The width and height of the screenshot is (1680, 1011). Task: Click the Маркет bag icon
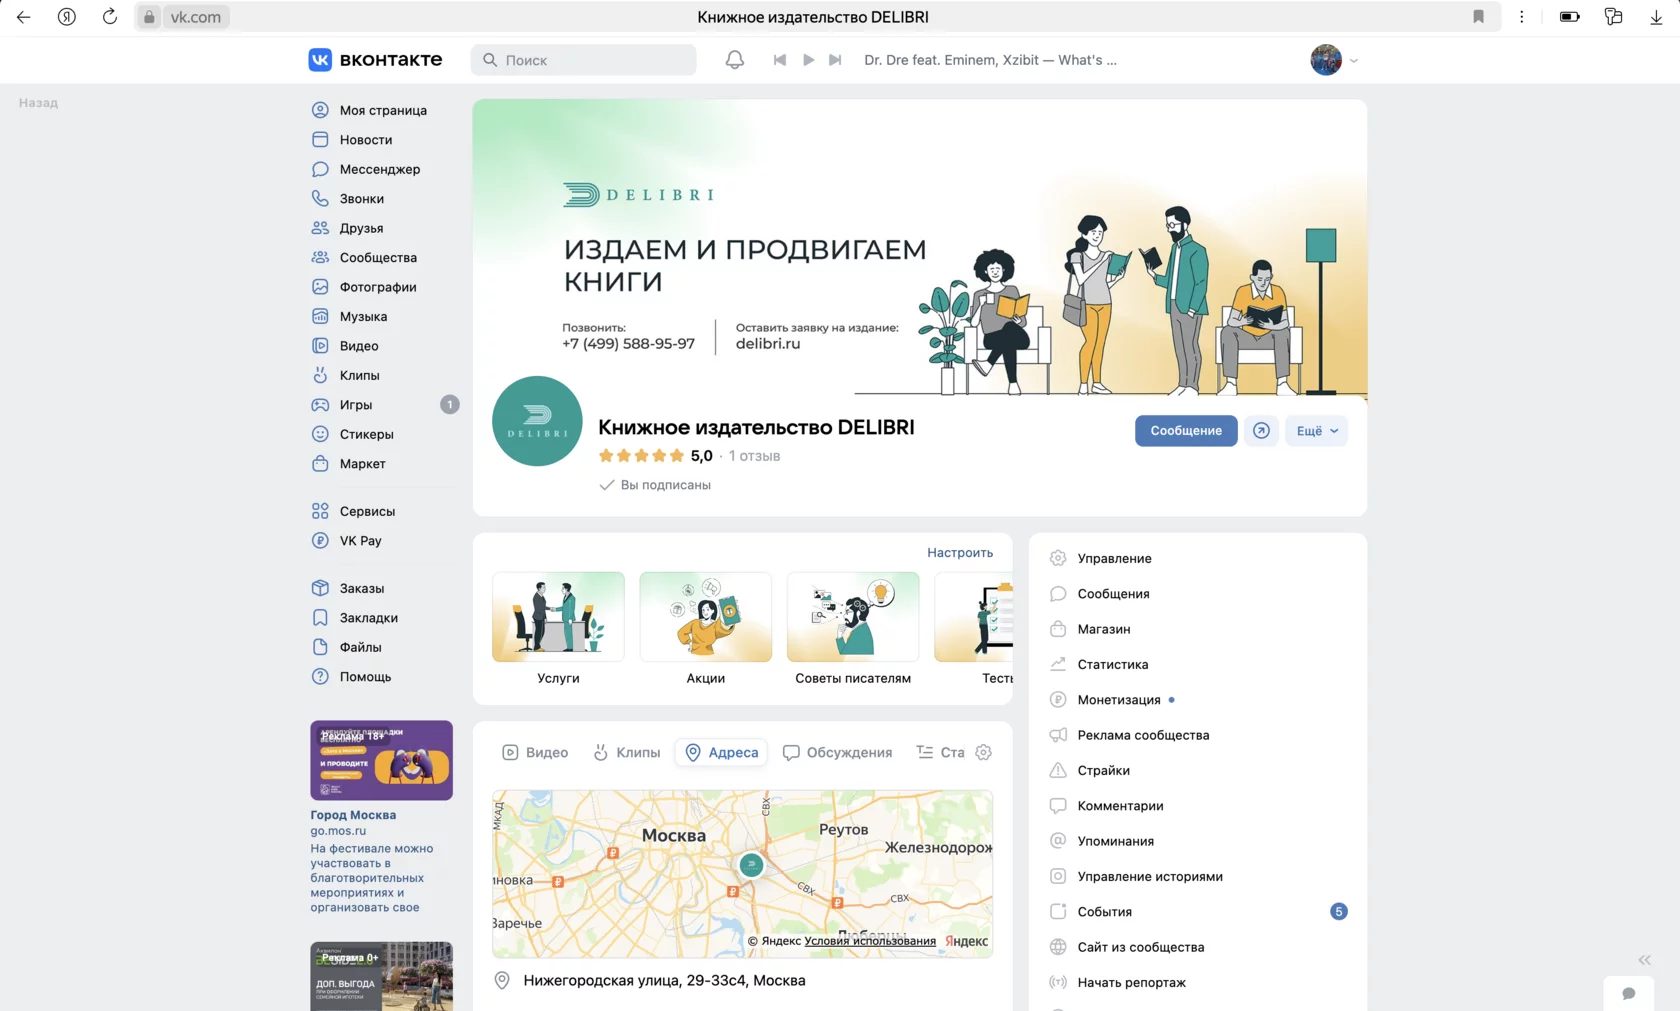tap(320, 464)
